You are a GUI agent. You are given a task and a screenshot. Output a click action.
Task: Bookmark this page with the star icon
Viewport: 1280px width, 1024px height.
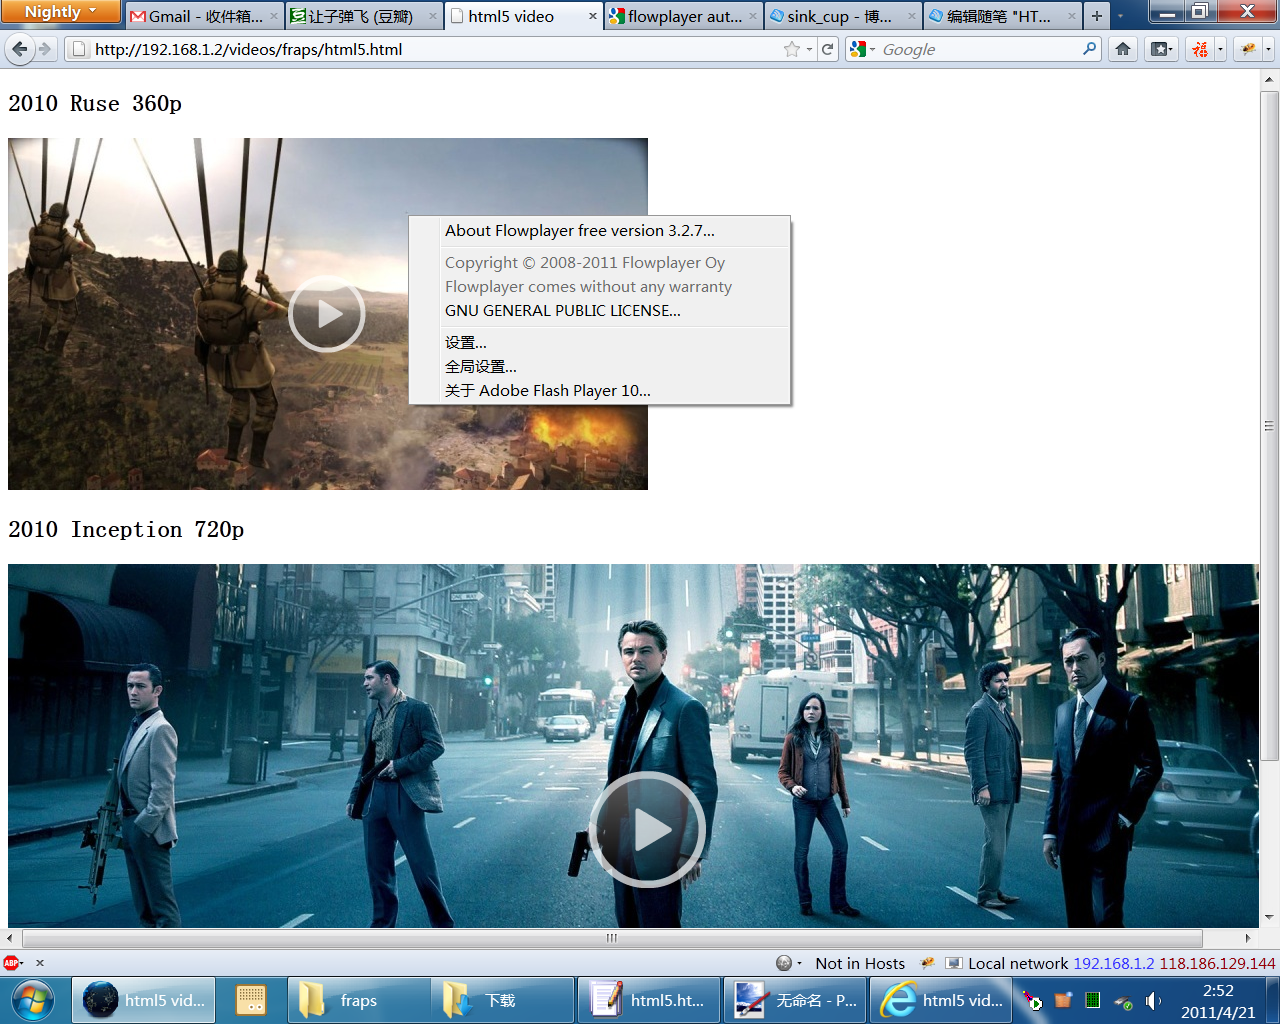(x=792, y=49)
